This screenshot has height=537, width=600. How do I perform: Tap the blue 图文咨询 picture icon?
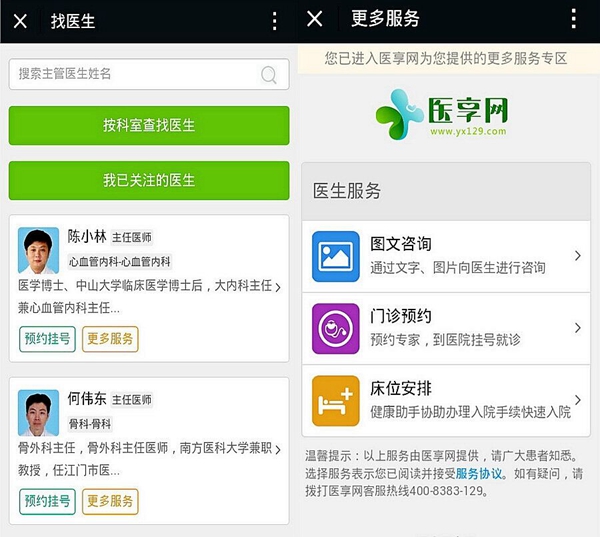tap(336, 256)
